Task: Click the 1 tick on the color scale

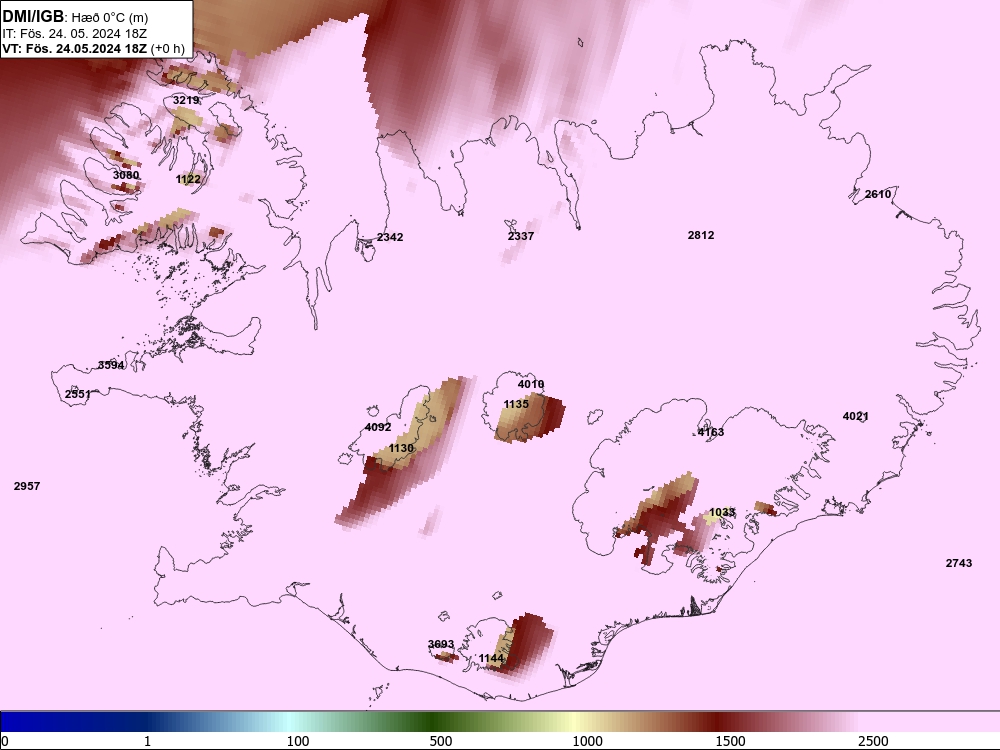Action: (147, 741)
